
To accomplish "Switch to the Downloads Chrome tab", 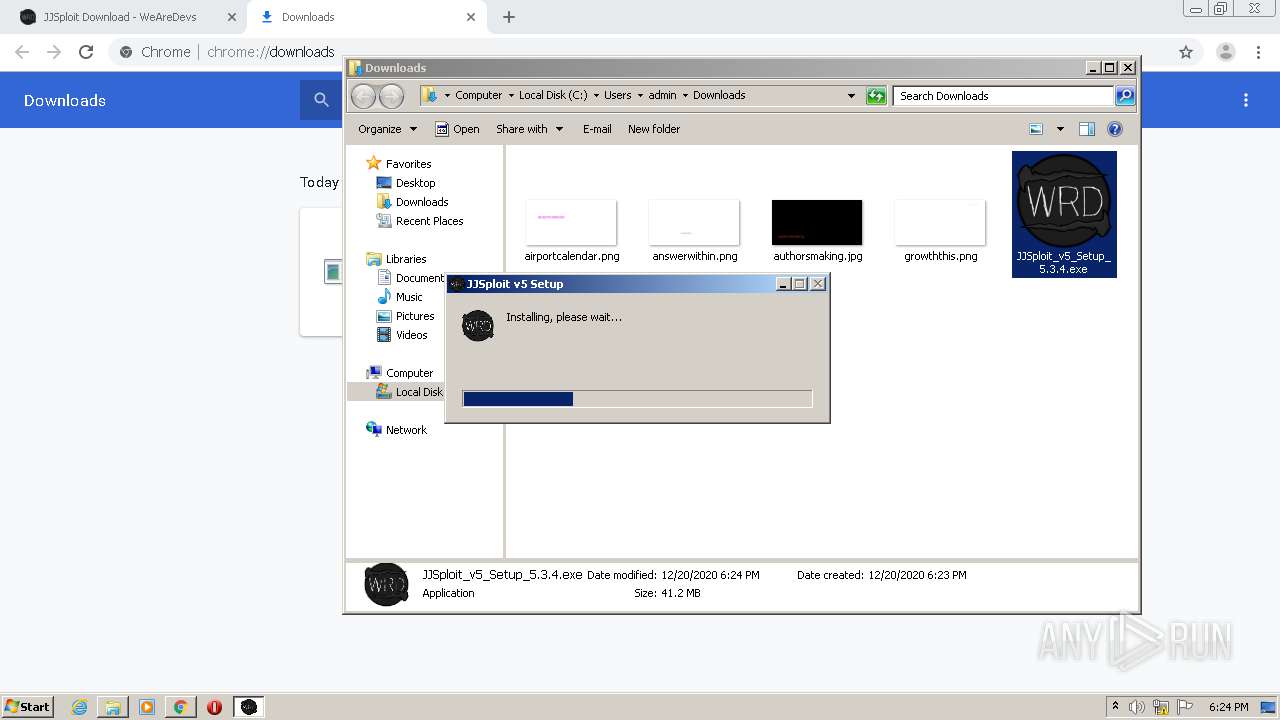I will click(365, 17).
